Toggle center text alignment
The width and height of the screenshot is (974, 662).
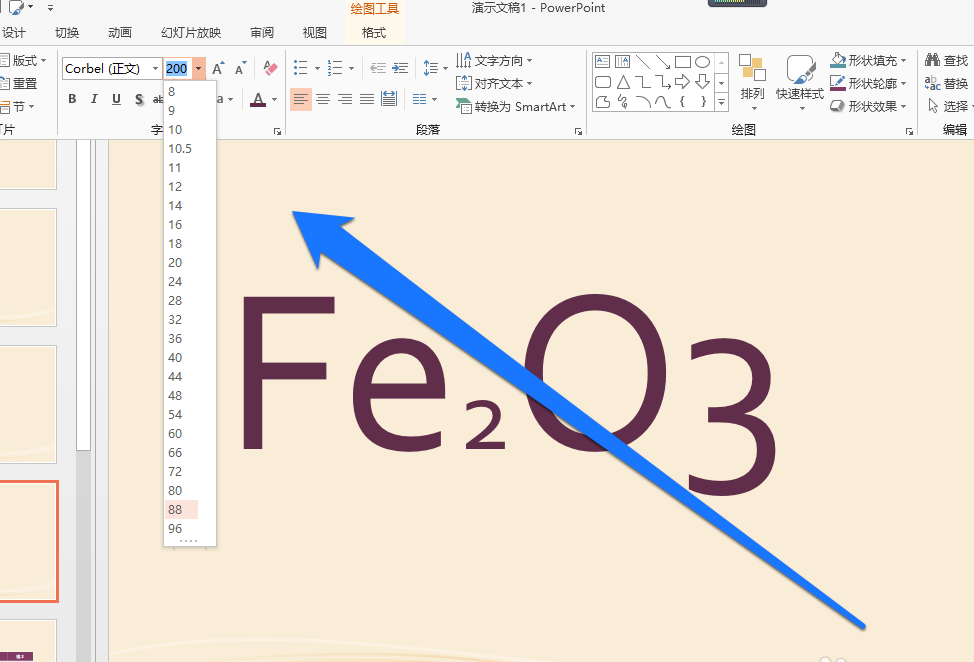pyautogui.click(x=323, y=99)
